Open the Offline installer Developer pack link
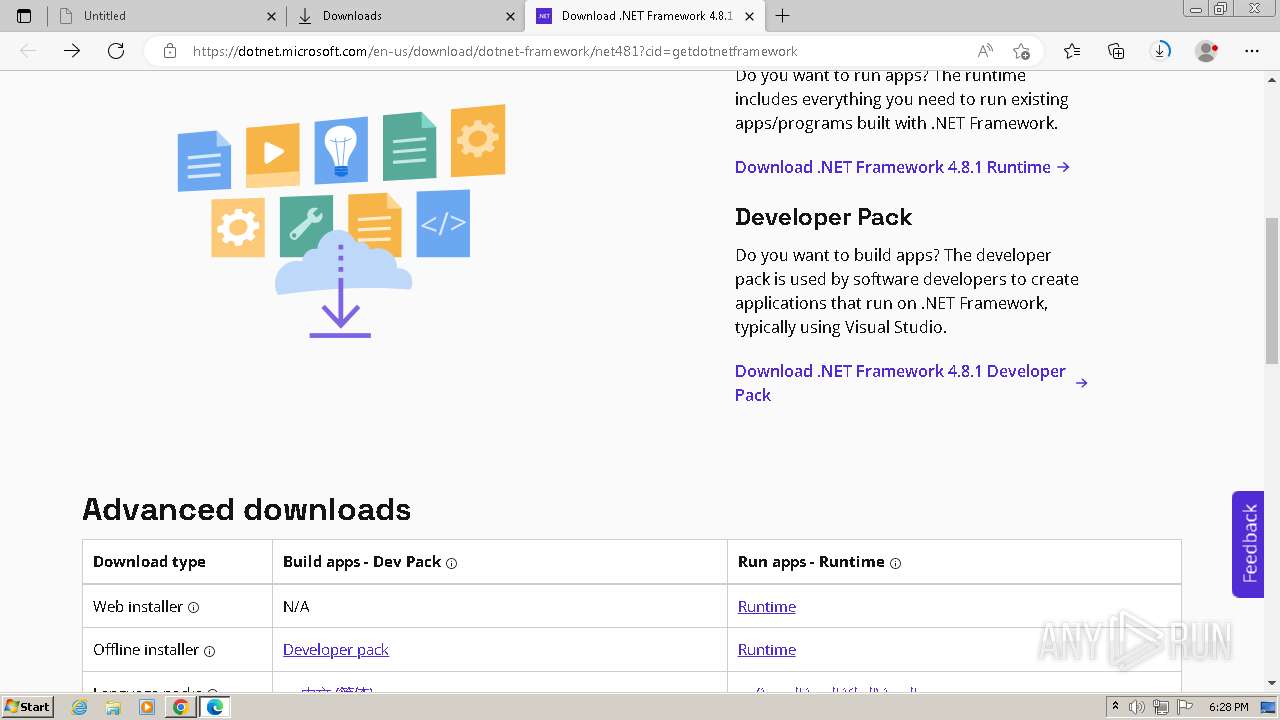The height and width of the screenshot is (720, 1280). [336, 649]
